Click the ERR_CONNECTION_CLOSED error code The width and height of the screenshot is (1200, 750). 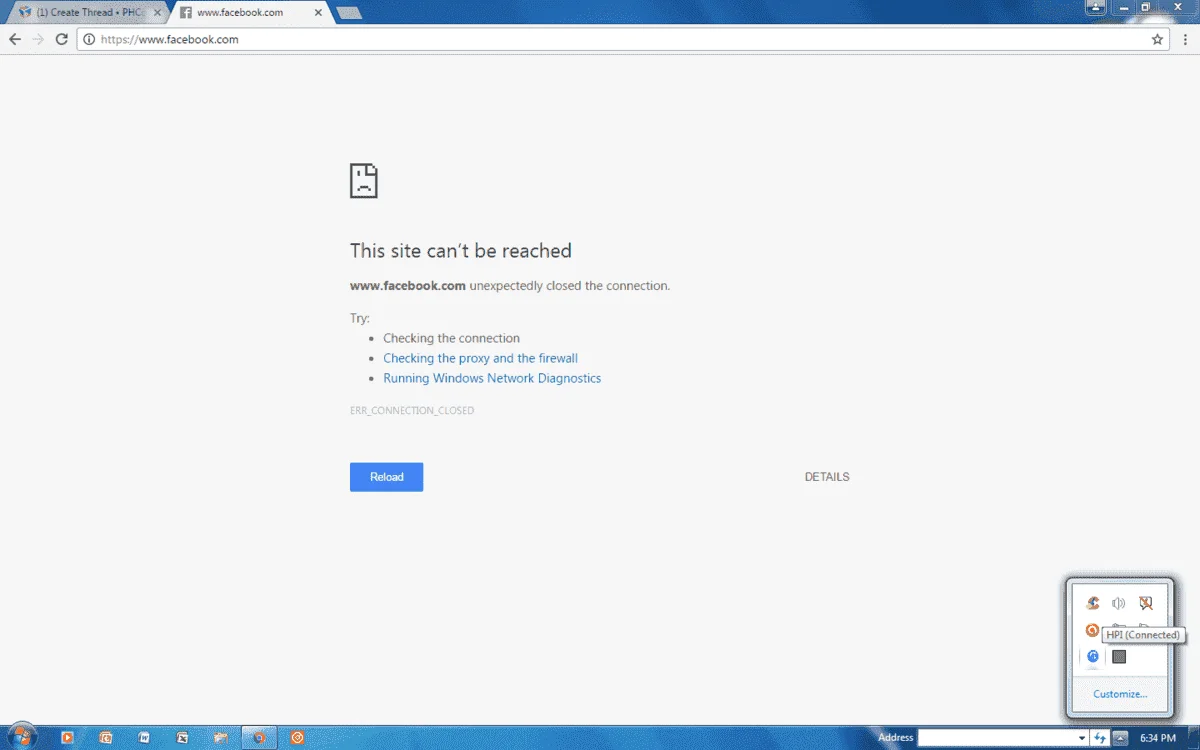pos(412,411)
